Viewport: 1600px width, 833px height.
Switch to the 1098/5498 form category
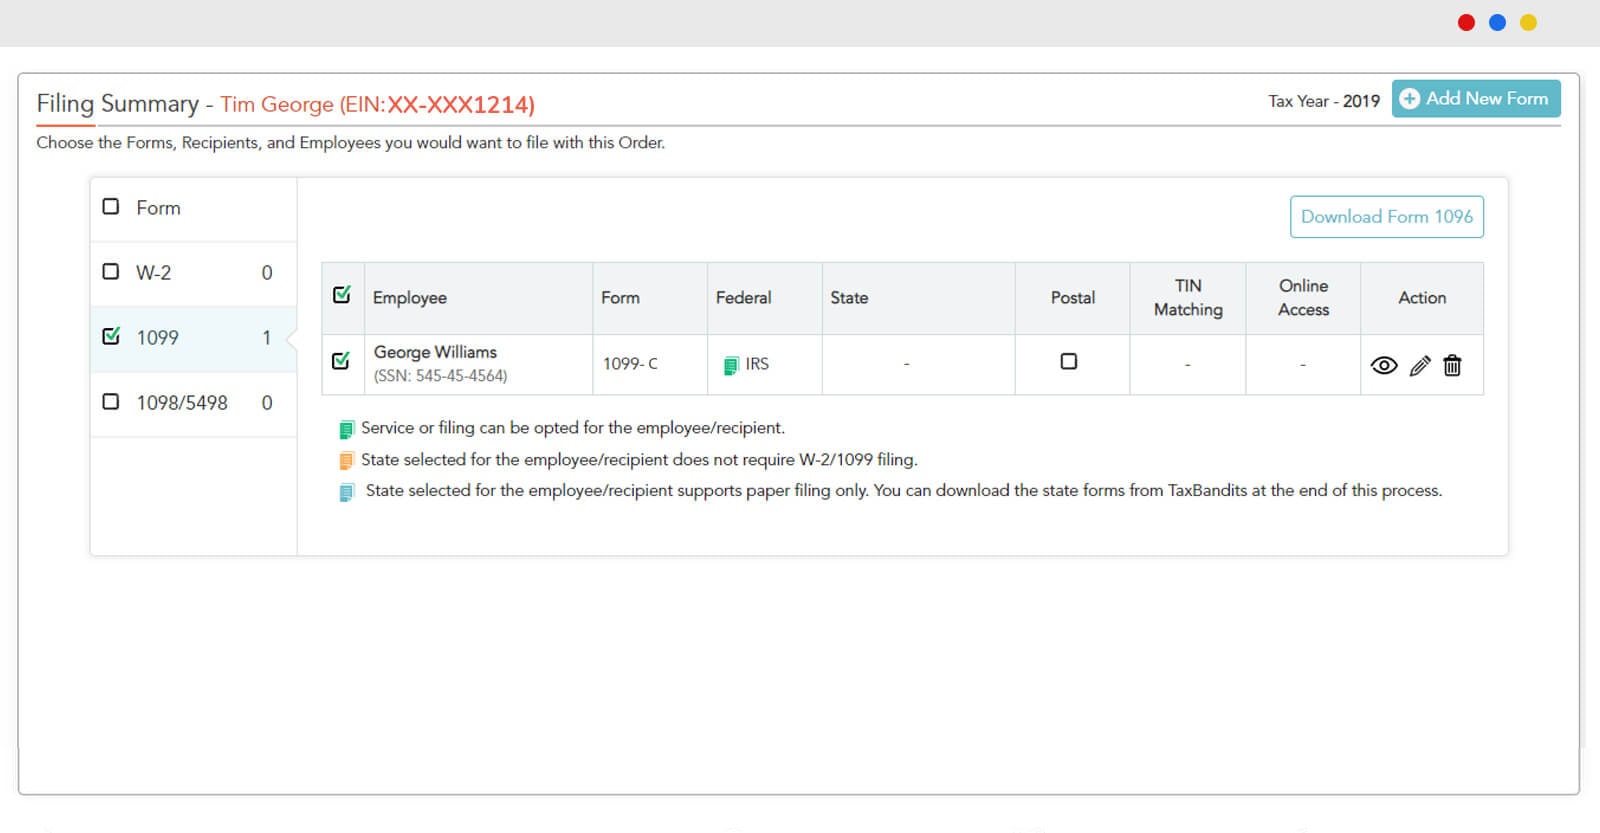[182, 403]
